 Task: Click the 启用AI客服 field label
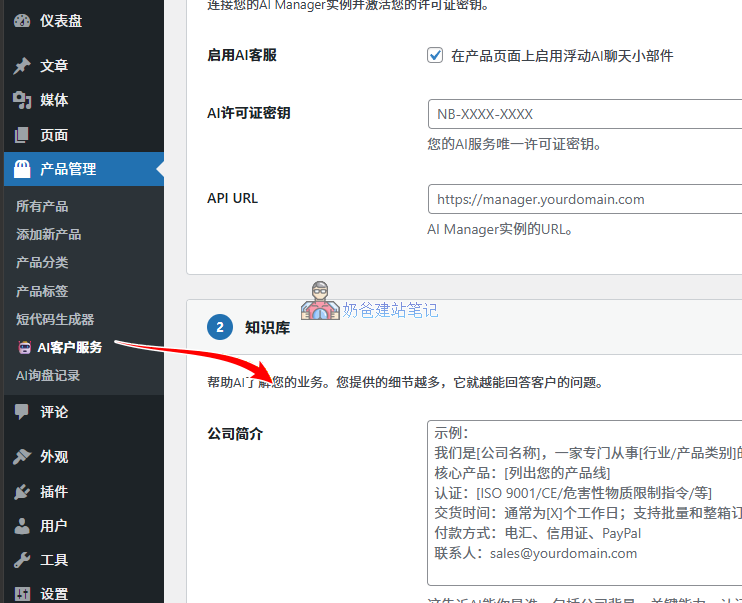point(242,55)
